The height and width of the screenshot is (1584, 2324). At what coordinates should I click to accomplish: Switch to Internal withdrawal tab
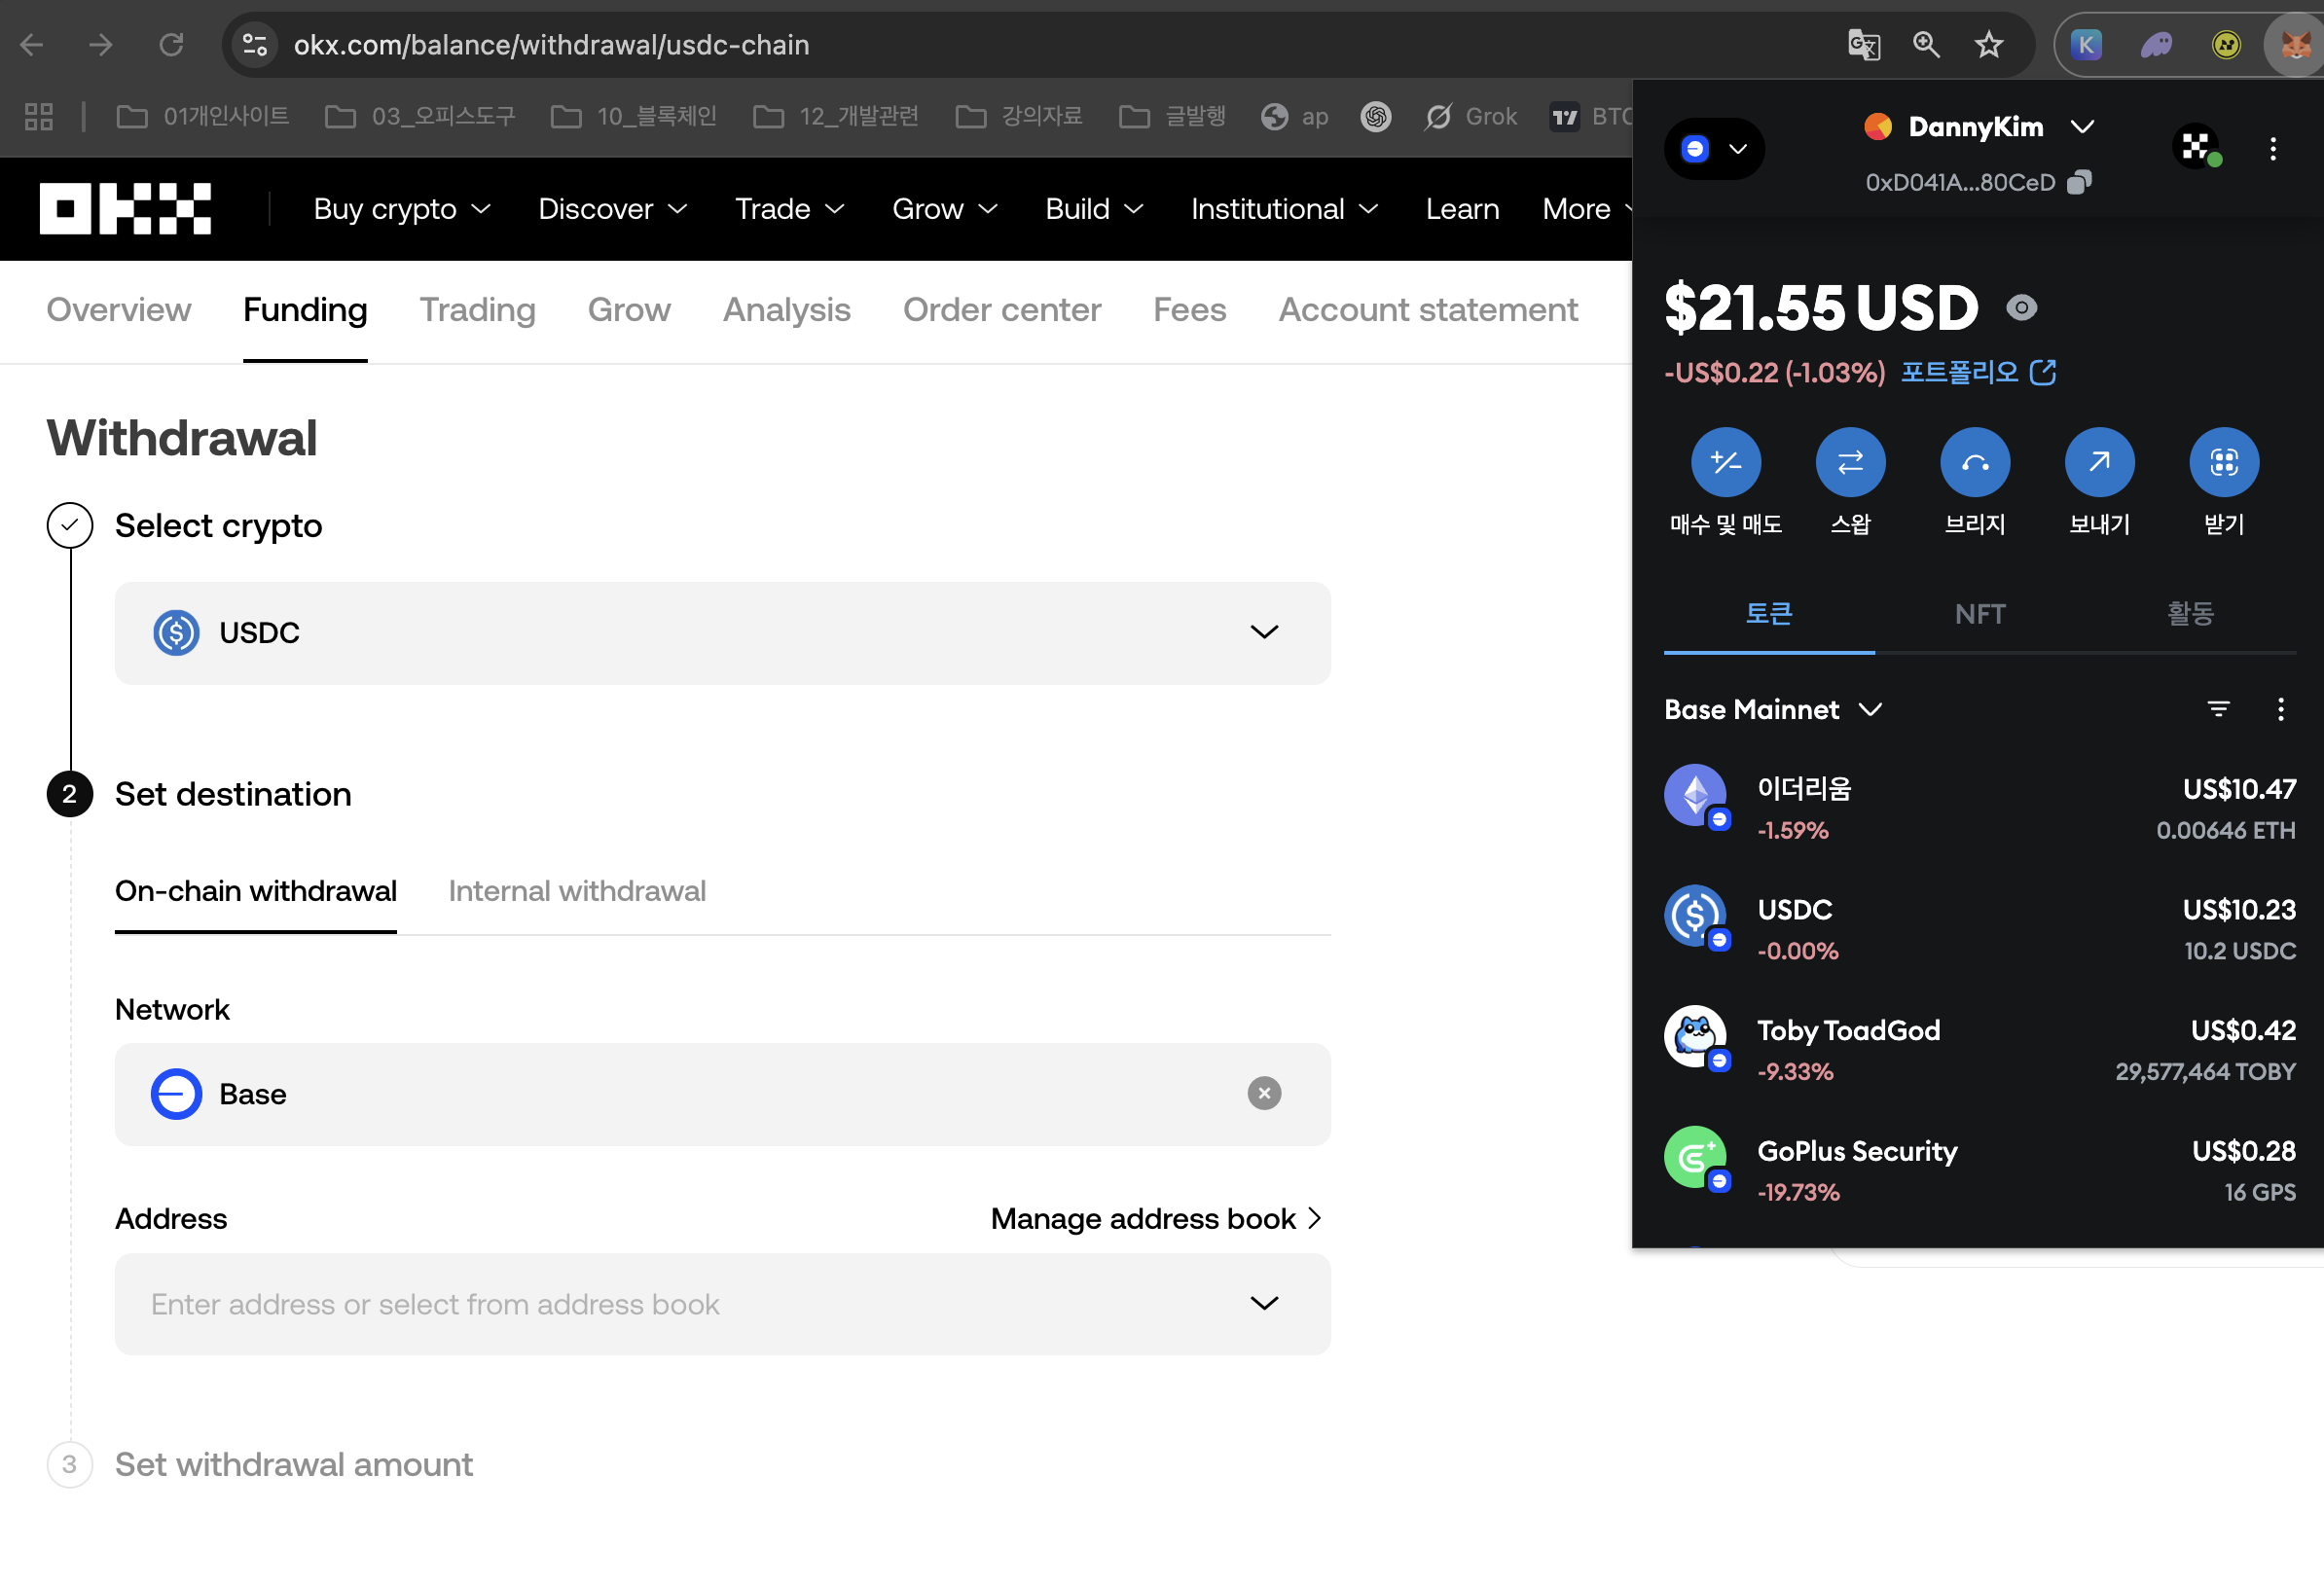(x=576, y=891)
